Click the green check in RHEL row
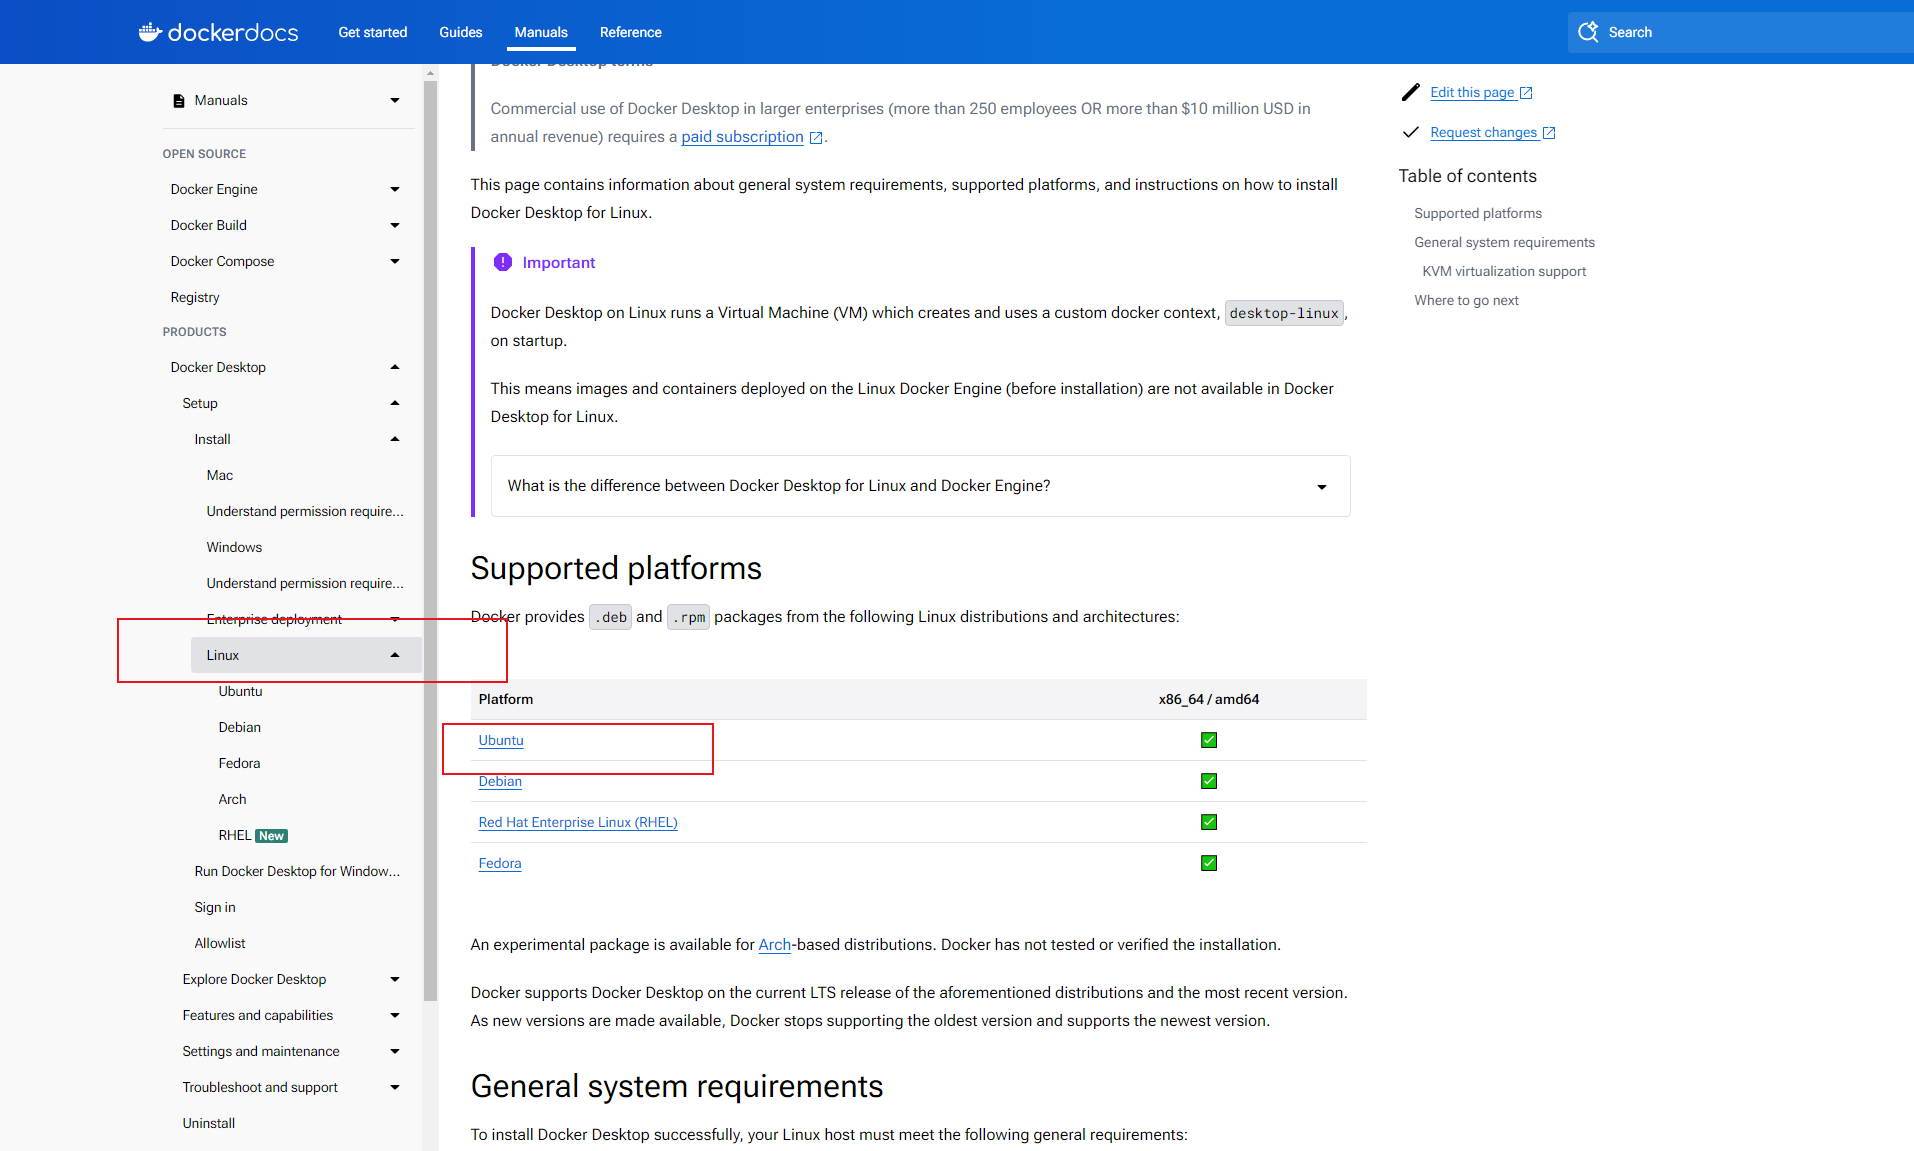The image size is (1914, 1151). coord(1209,822)
